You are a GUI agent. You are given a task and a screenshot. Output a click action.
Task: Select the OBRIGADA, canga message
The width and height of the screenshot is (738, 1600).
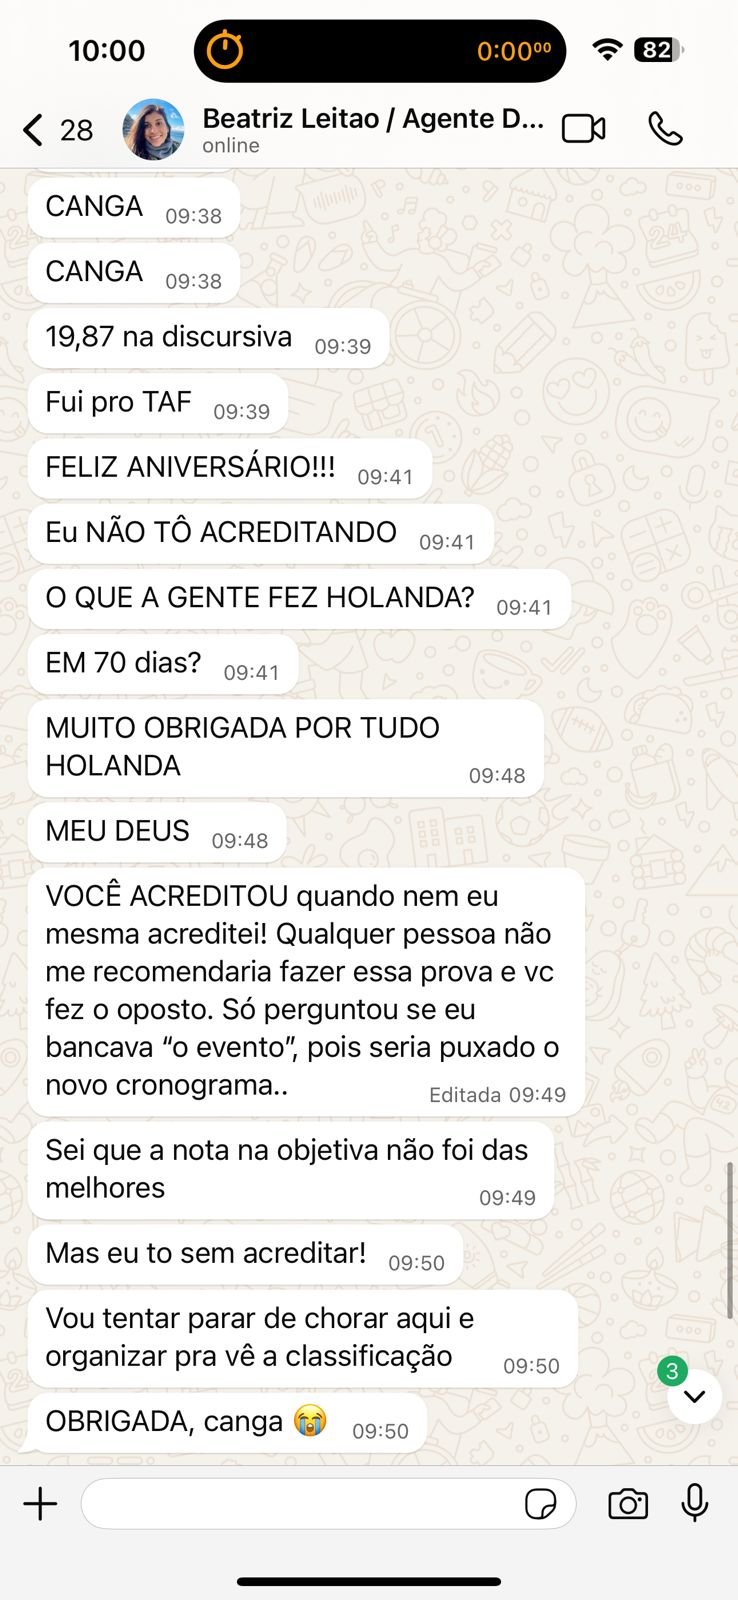pos(227,1423)
